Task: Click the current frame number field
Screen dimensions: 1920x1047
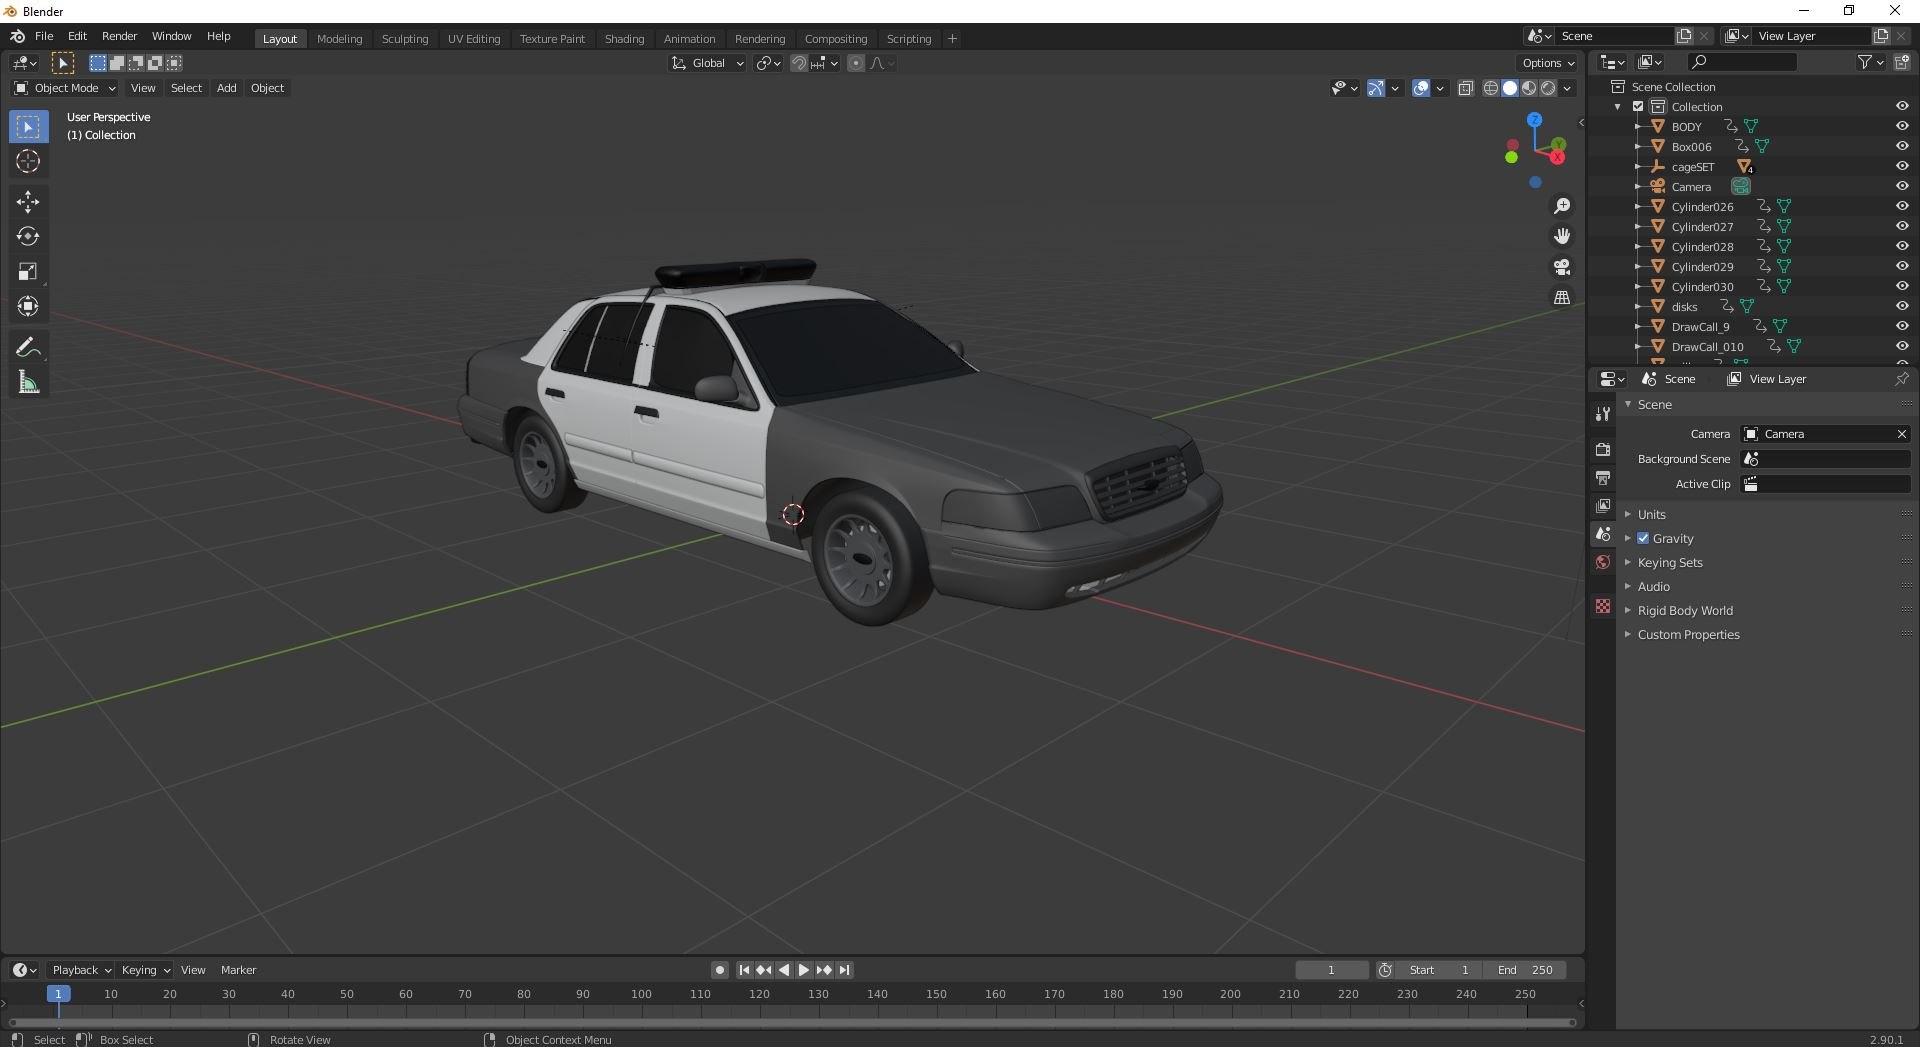Action: 1331,970
